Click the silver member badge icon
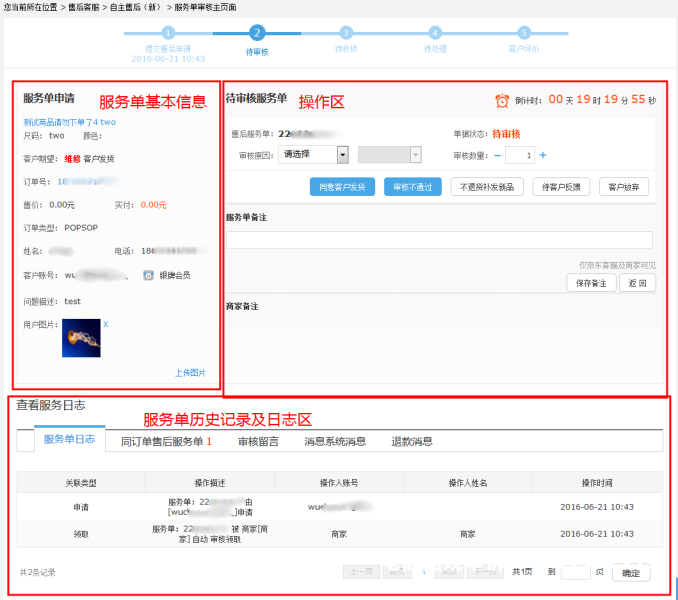Image resolution: width=678 pixels, height=600 pixels. 148,275
